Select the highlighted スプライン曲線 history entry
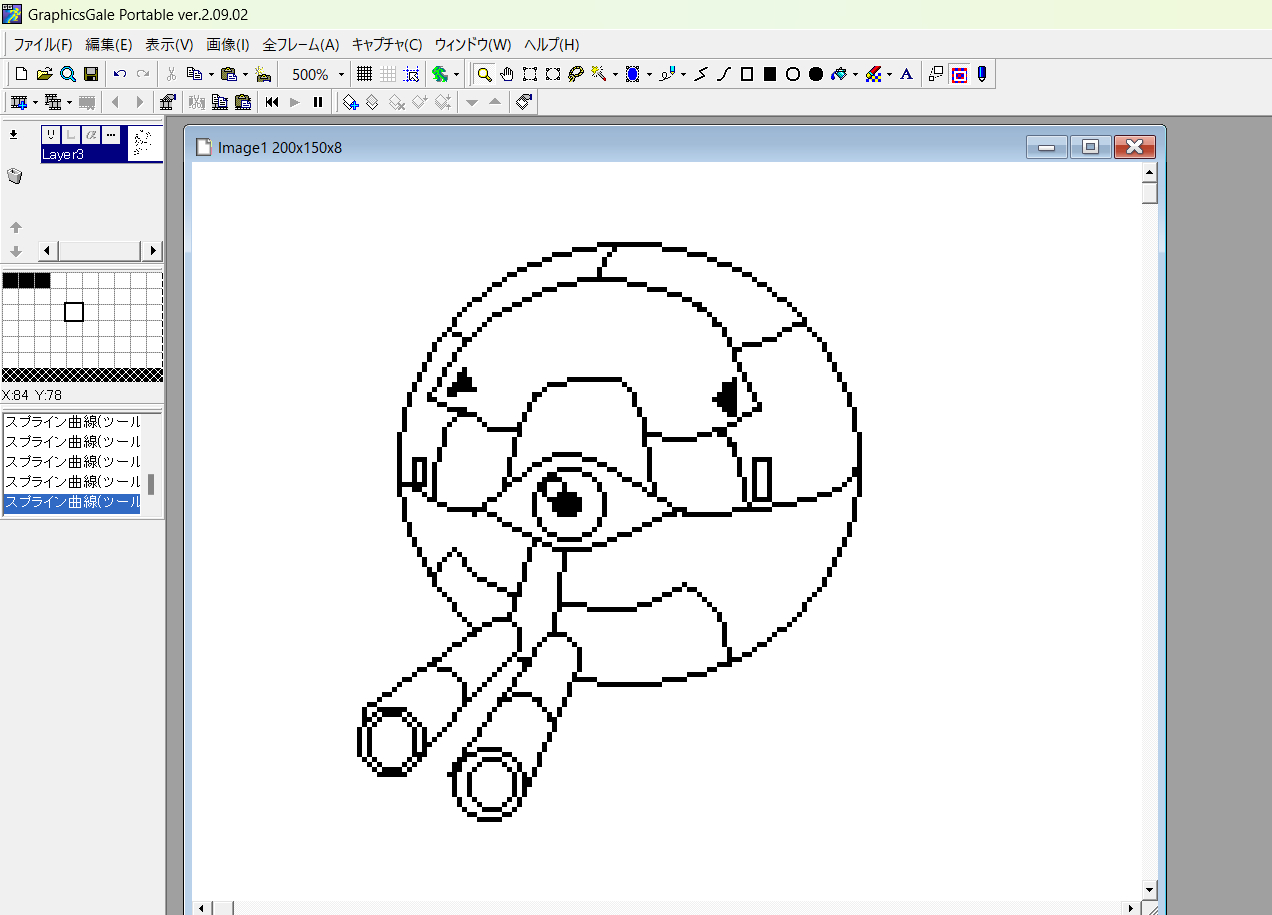 click(72, 502)
